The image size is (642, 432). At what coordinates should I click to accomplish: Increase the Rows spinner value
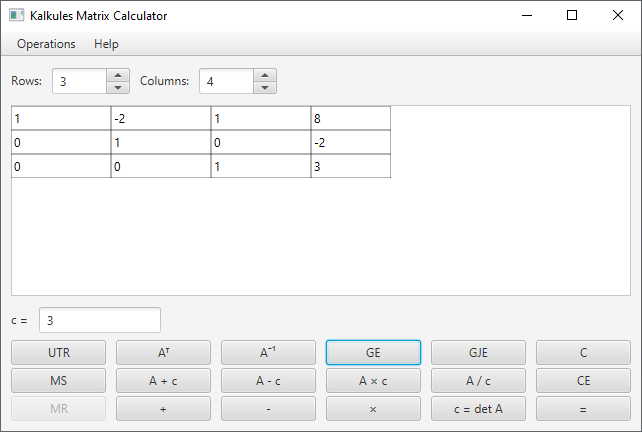pos(118,75)
